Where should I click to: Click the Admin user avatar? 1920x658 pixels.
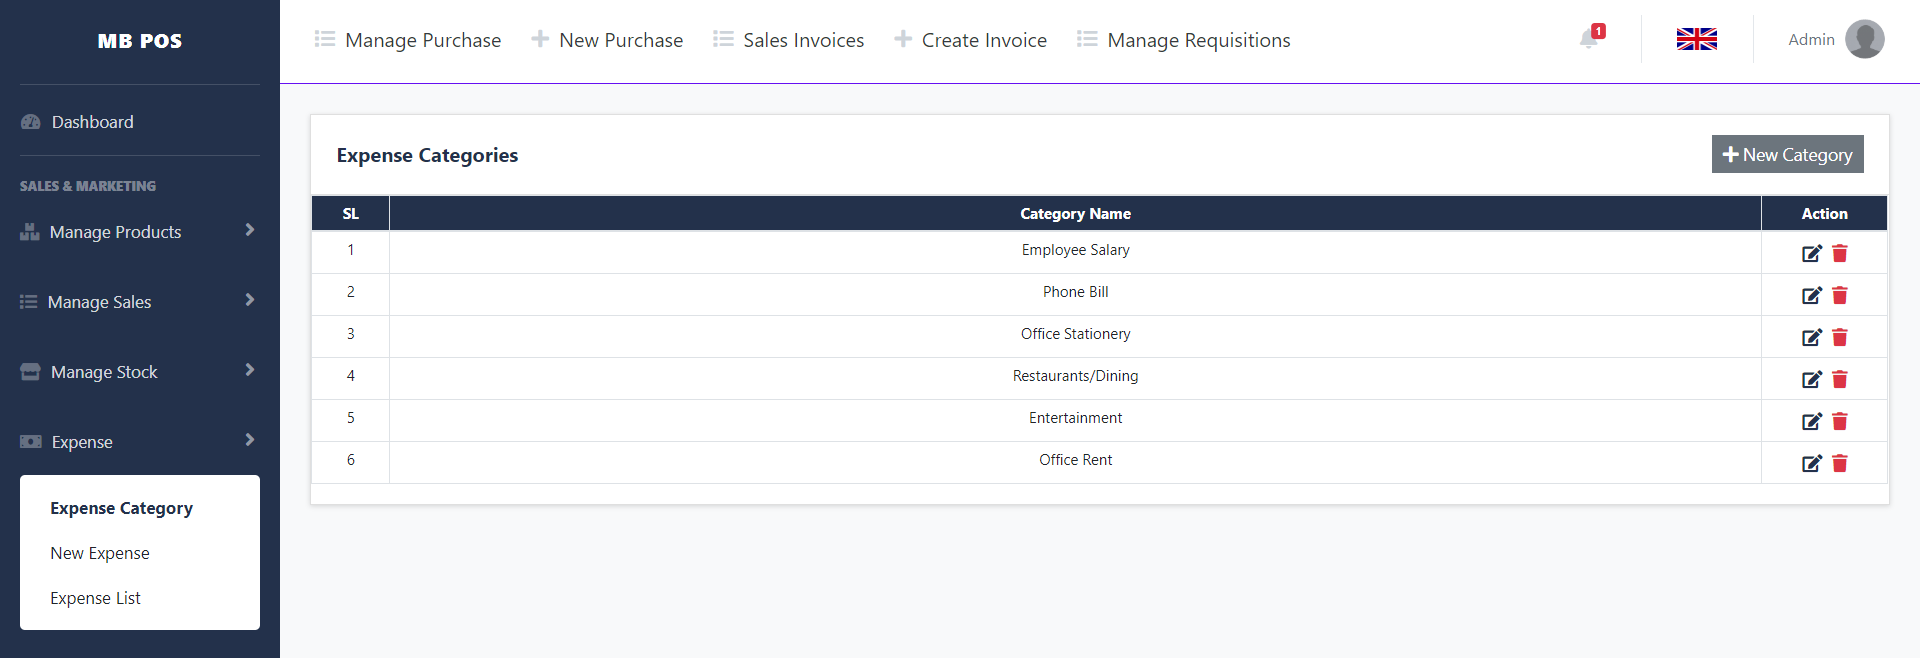[1864, 39]
